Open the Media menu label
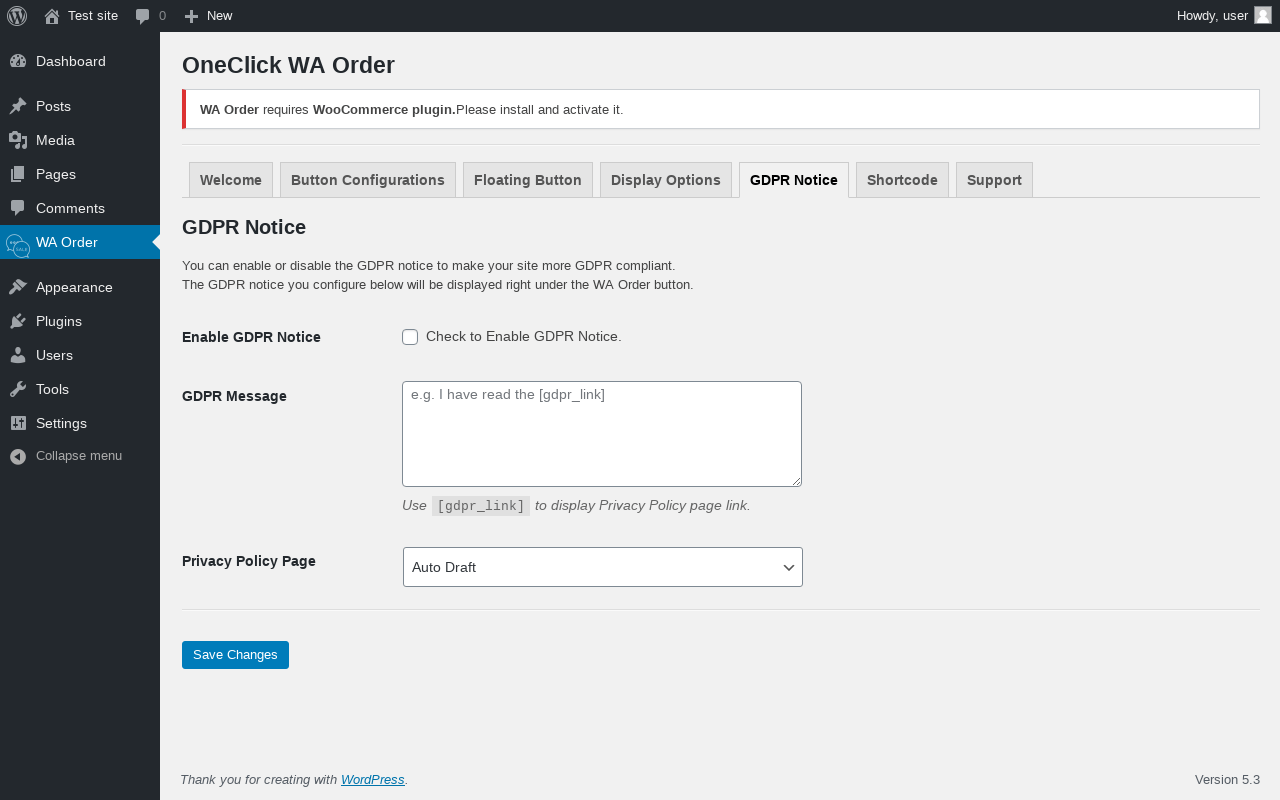Viewport: 1280px width, 800px height. point(55,140)
